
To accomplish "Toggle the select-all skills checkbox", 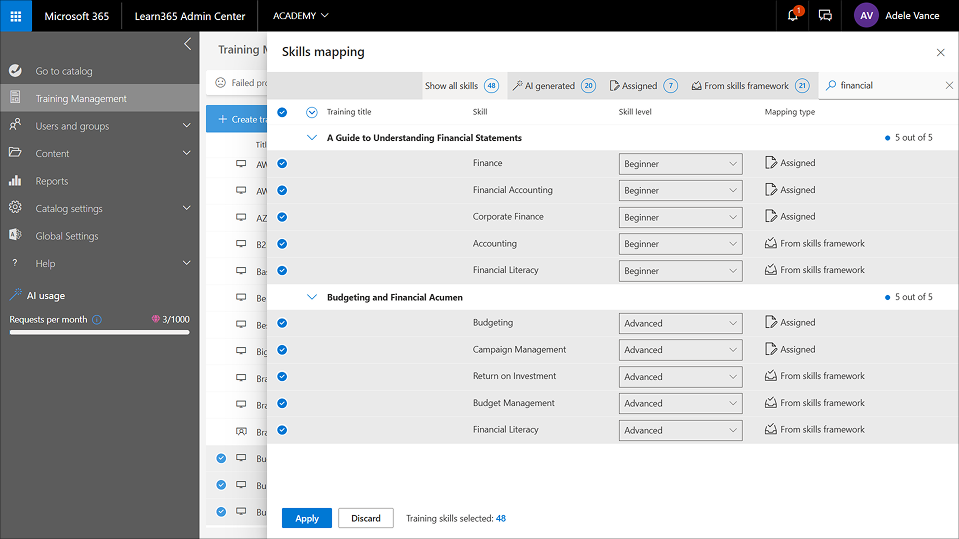I will coord(282,112).
